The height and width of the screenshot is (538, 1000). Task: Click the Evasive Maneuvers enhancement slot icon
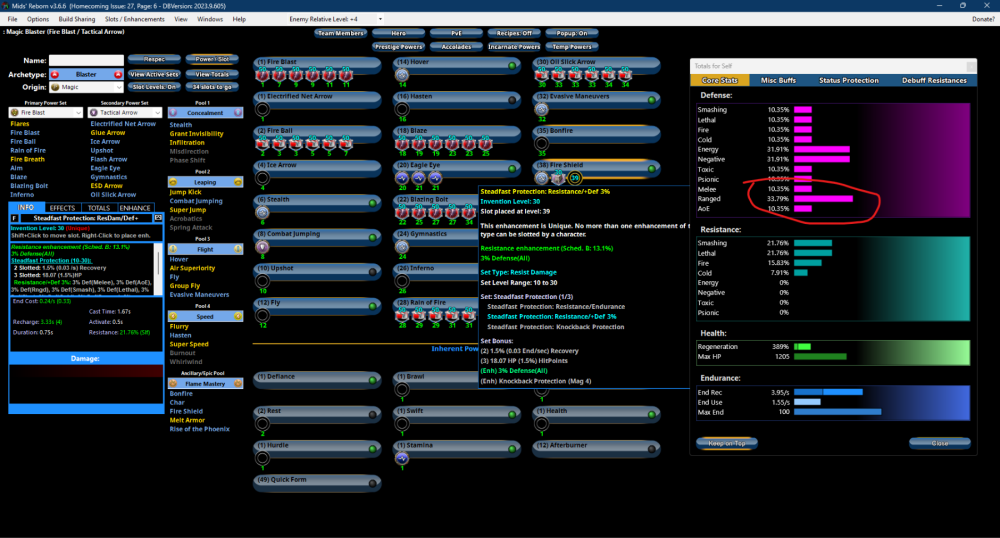pyautogui.click(x=542, y=108)
